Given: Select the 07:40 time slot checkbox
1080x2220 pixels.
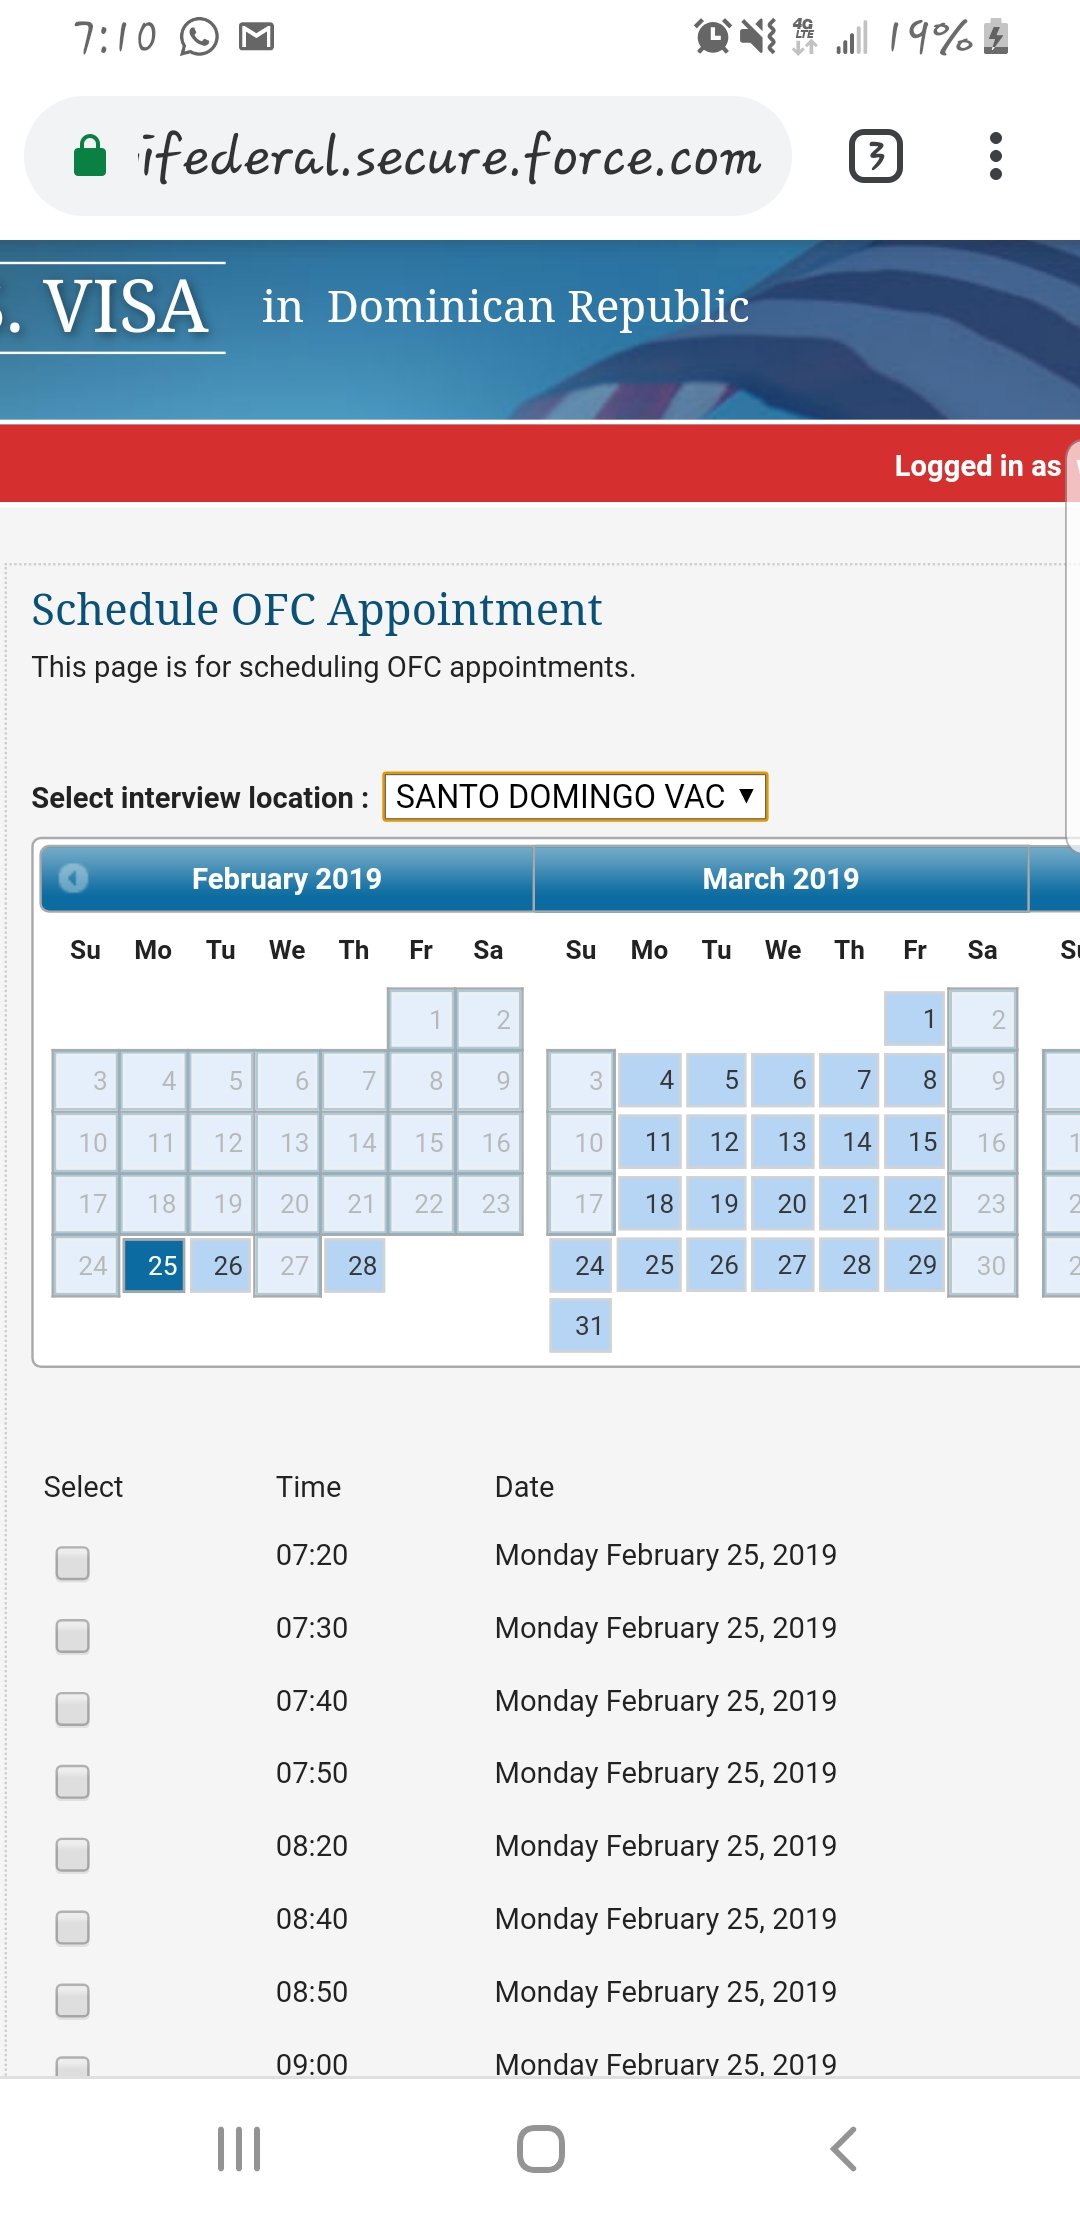Looking at the screenshot, I should [x=73, y=1708].
